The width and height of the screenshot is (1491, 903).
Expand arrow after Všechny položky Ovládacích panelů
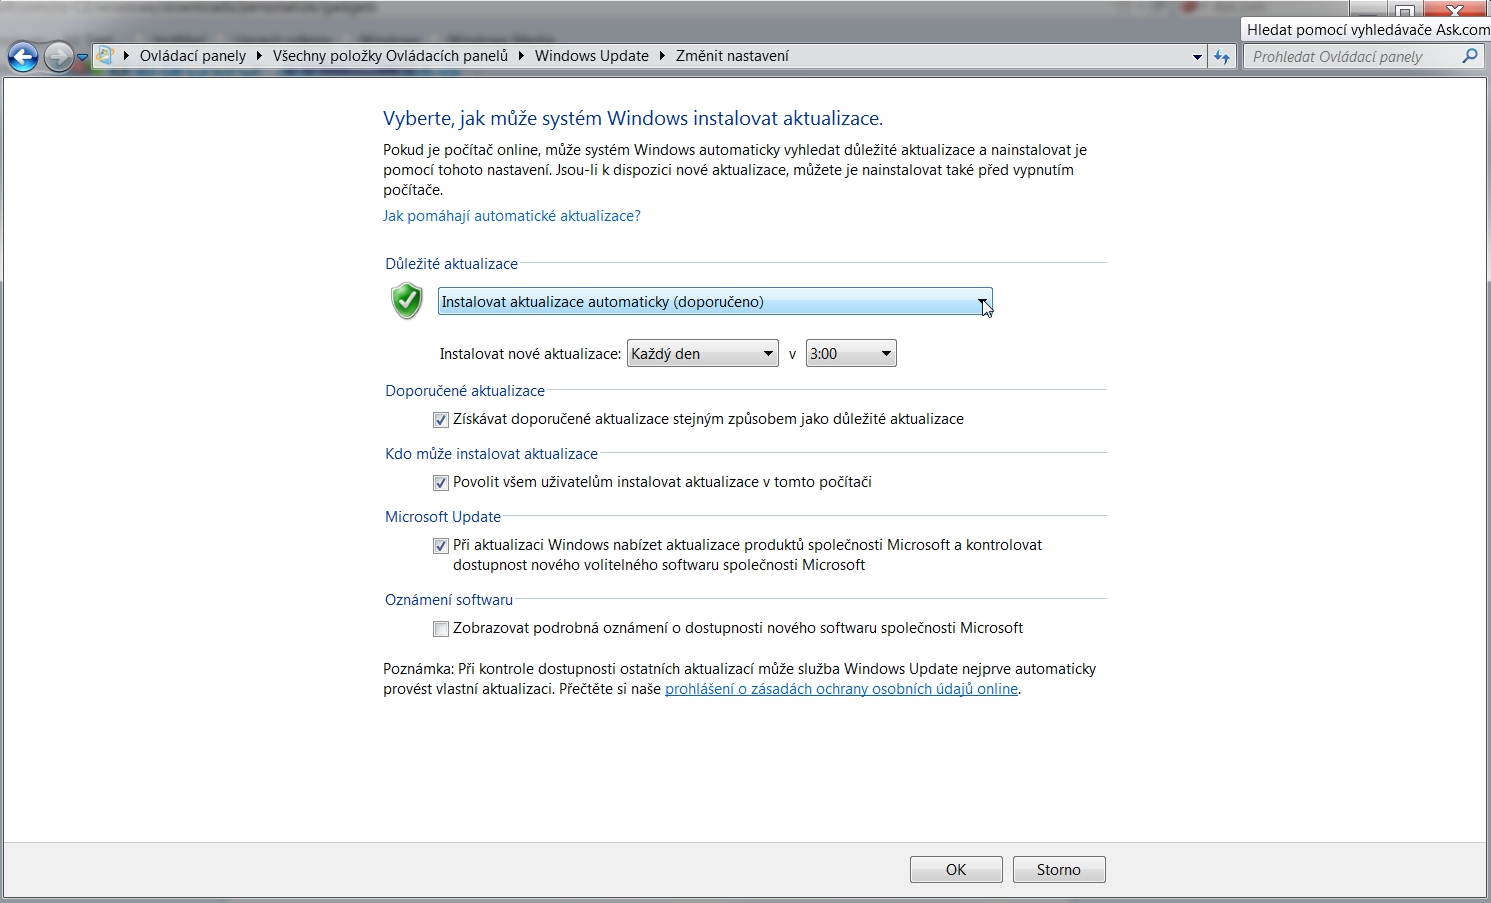[x=521, y=56]
